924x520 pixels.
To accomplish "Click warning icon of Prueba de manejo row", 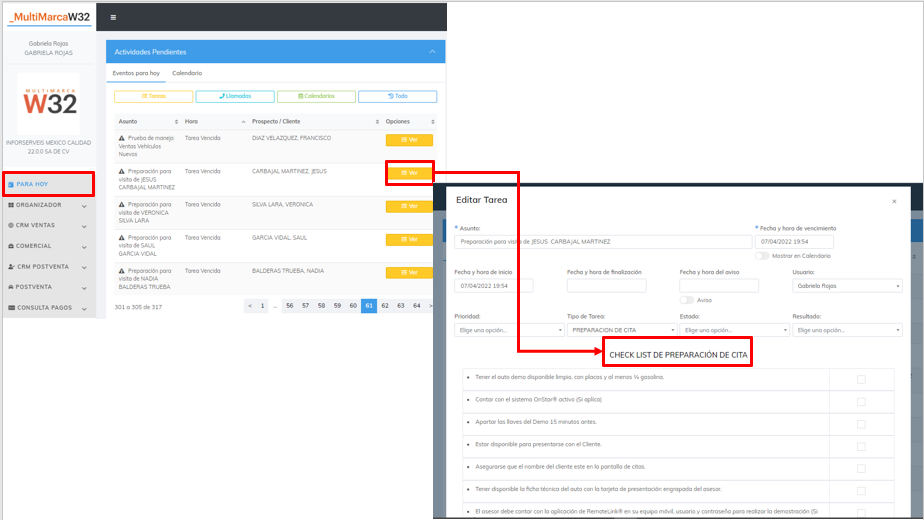I will [122, 138].
